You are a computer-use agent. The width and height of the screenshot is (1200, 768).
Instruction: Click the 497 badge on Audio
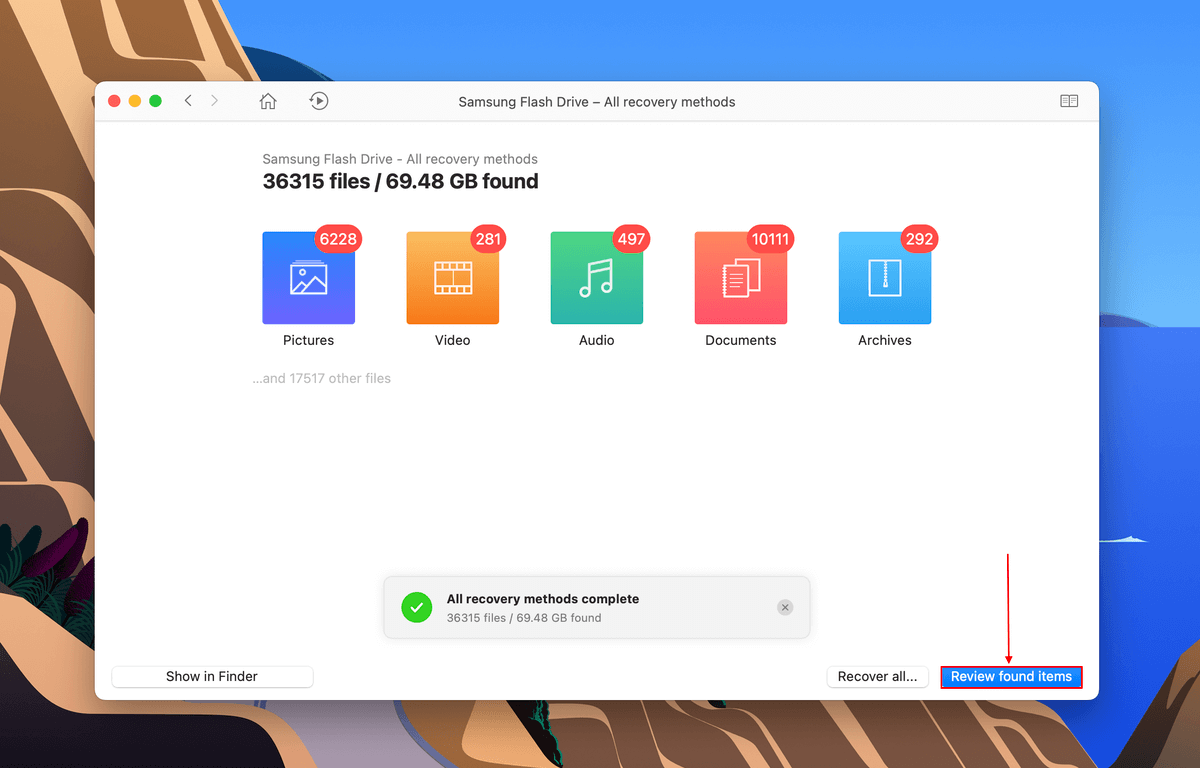[x=632, y=239]
